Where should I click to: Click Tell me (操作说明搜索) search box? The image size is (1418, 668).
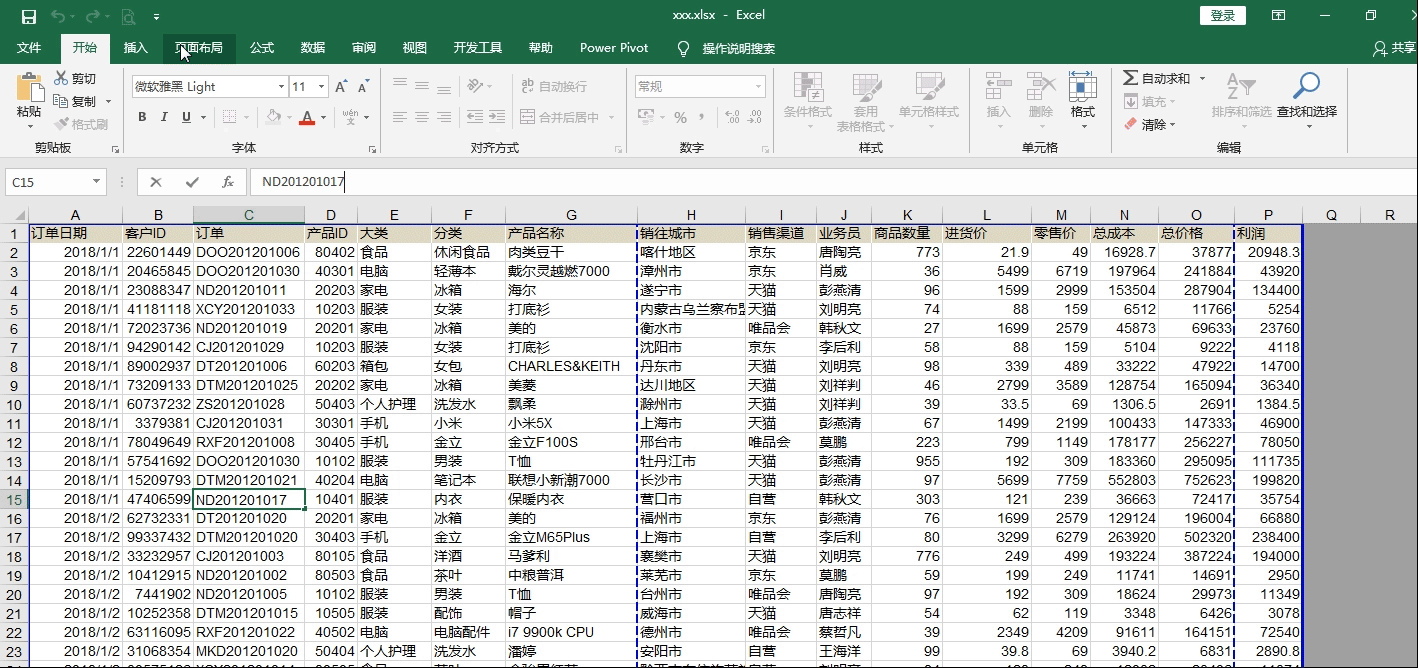pyautogui.click(x=727, y=48)
